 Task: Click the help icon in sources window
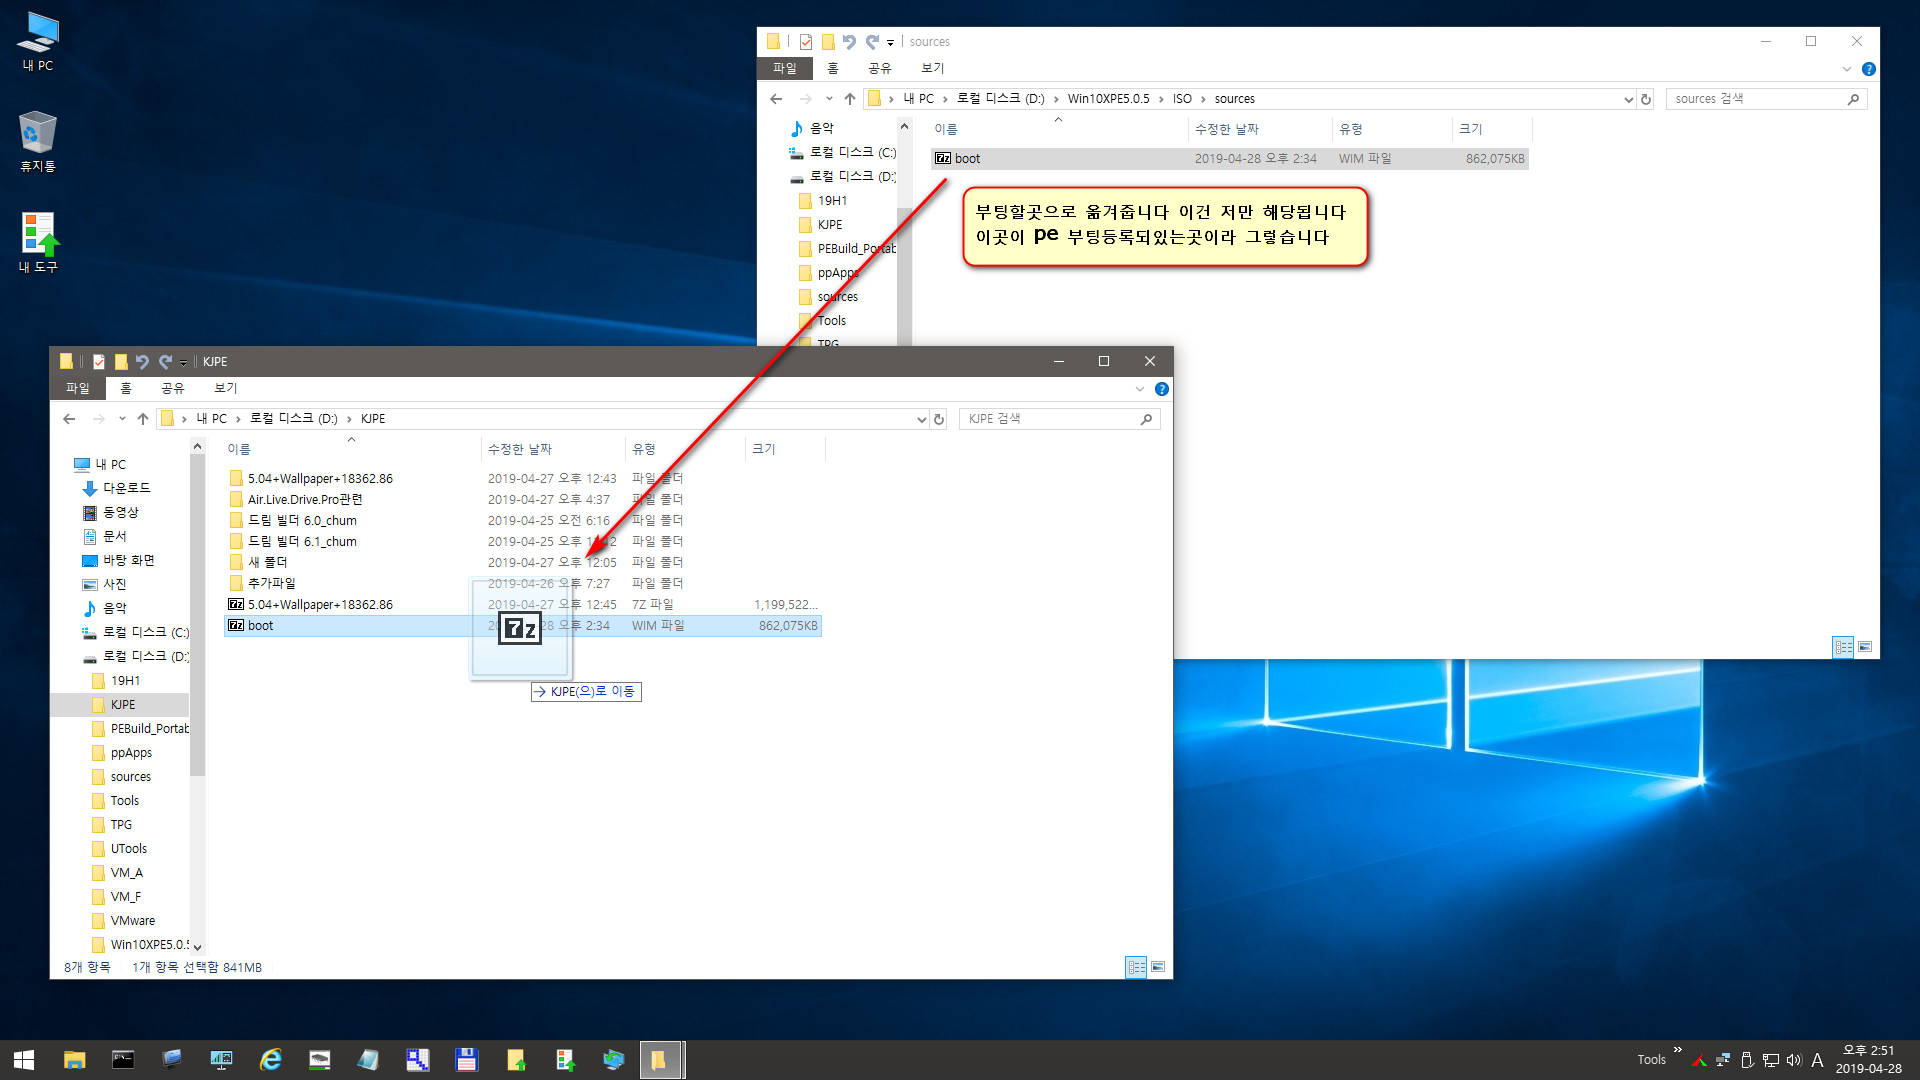pos(1868,69)
